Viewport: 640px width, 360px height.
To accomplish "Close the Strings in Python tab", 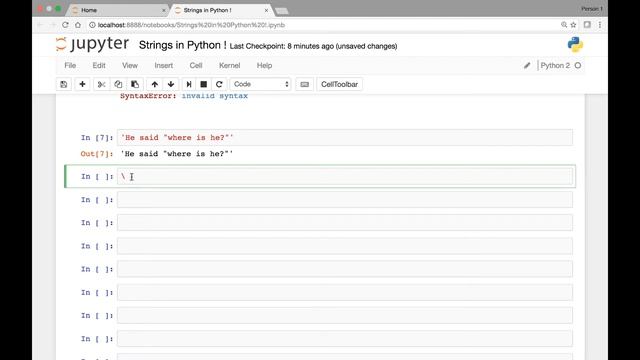I will (267, 10).
